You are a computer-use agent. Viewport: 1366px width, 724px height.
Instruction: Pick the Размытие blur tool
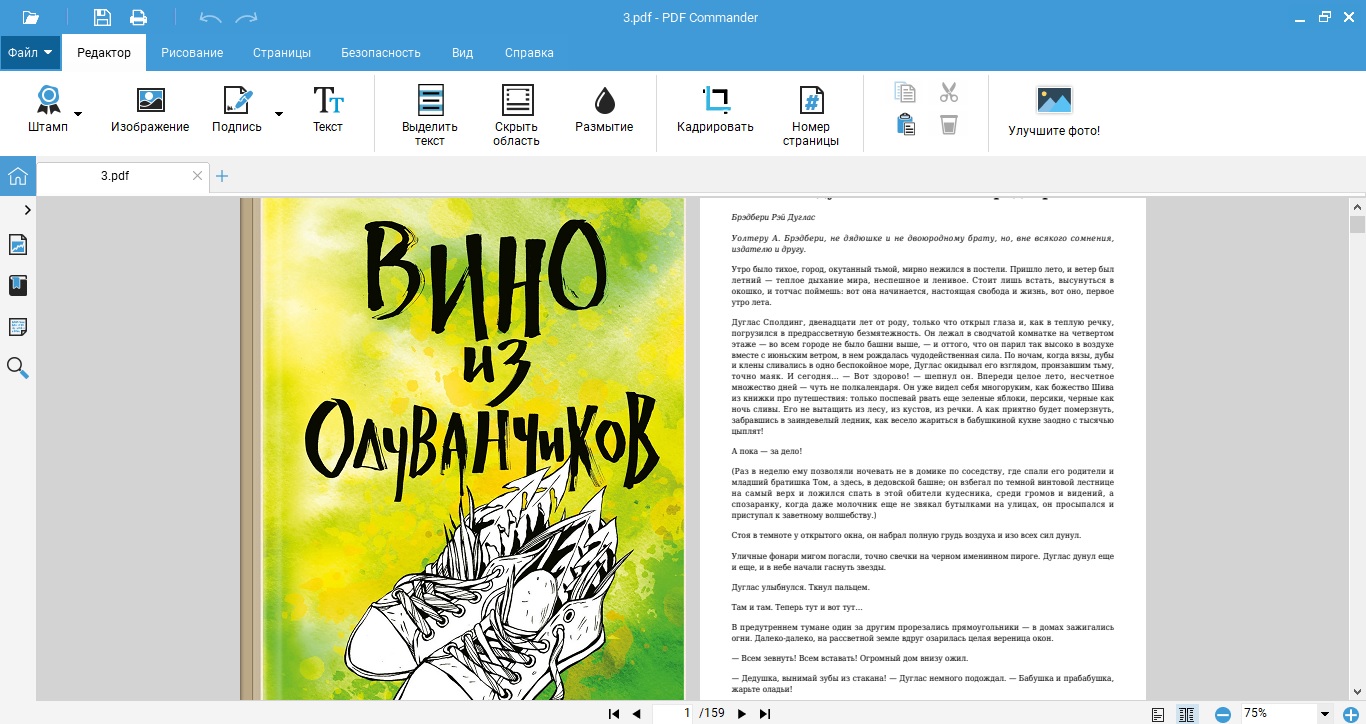604,109
